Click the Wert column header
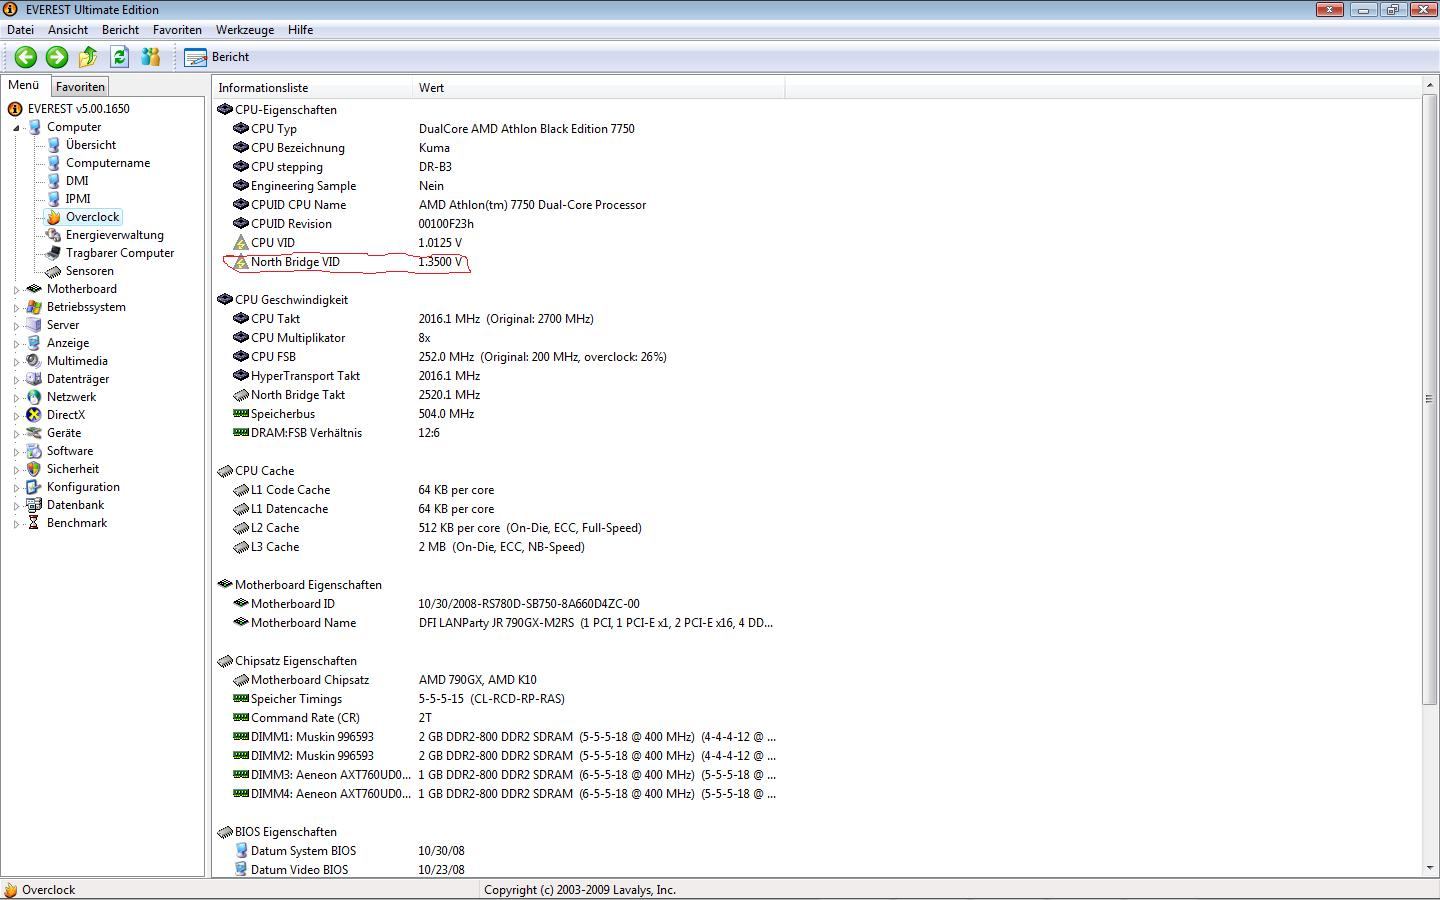The width and height of the screenshot is (1440, 900). tap(598, 88)
